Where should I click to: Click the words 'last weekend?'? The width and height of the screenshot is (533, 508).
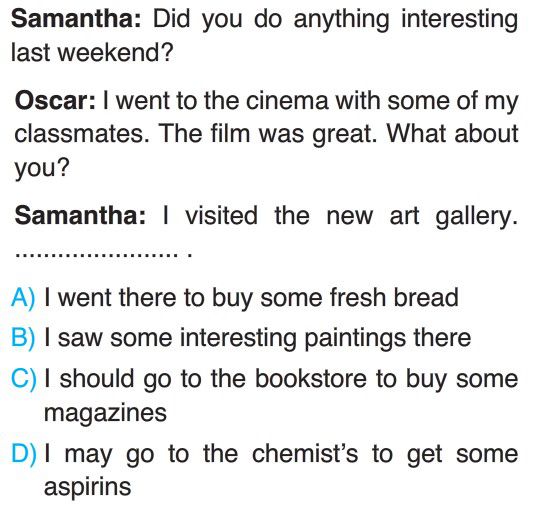(92, 53)
